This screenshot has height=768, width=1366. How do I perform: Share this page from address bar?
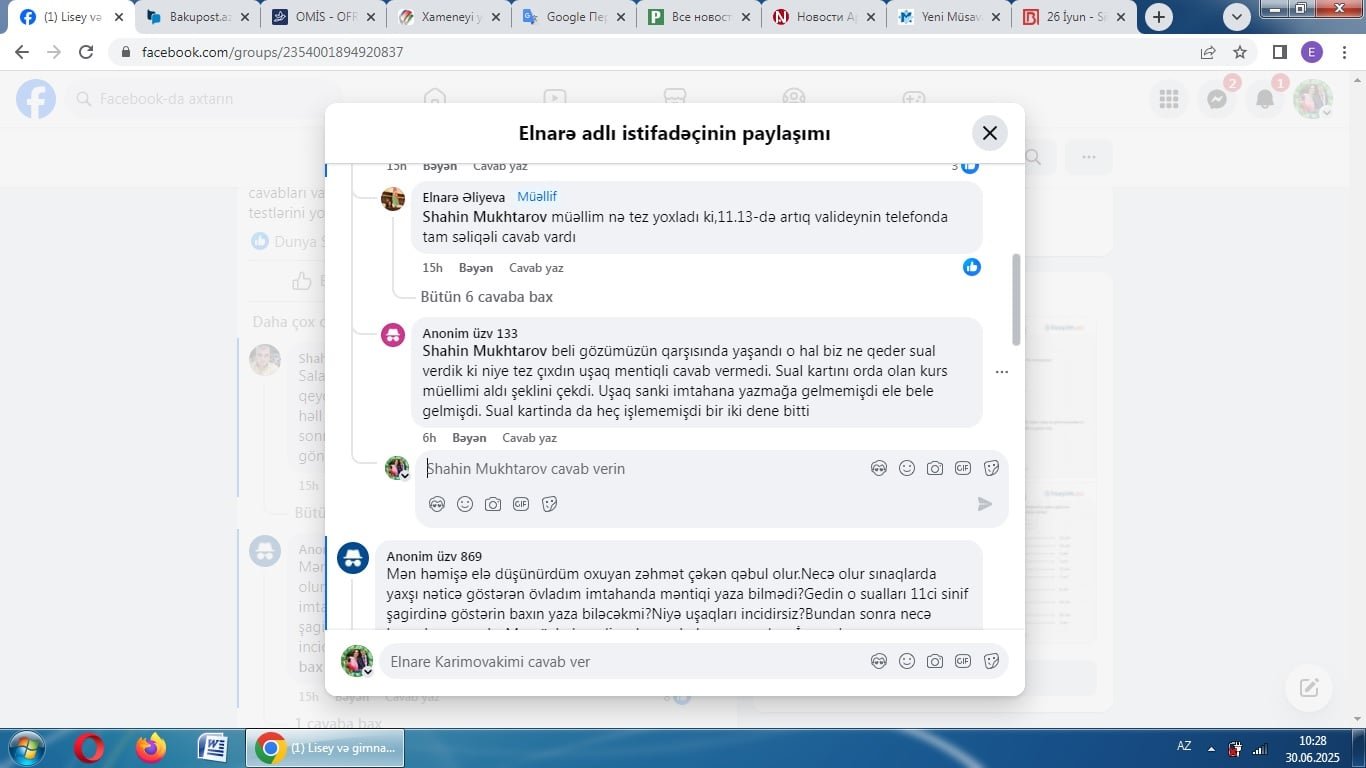pyautogui.click(x=1208, y=52)
